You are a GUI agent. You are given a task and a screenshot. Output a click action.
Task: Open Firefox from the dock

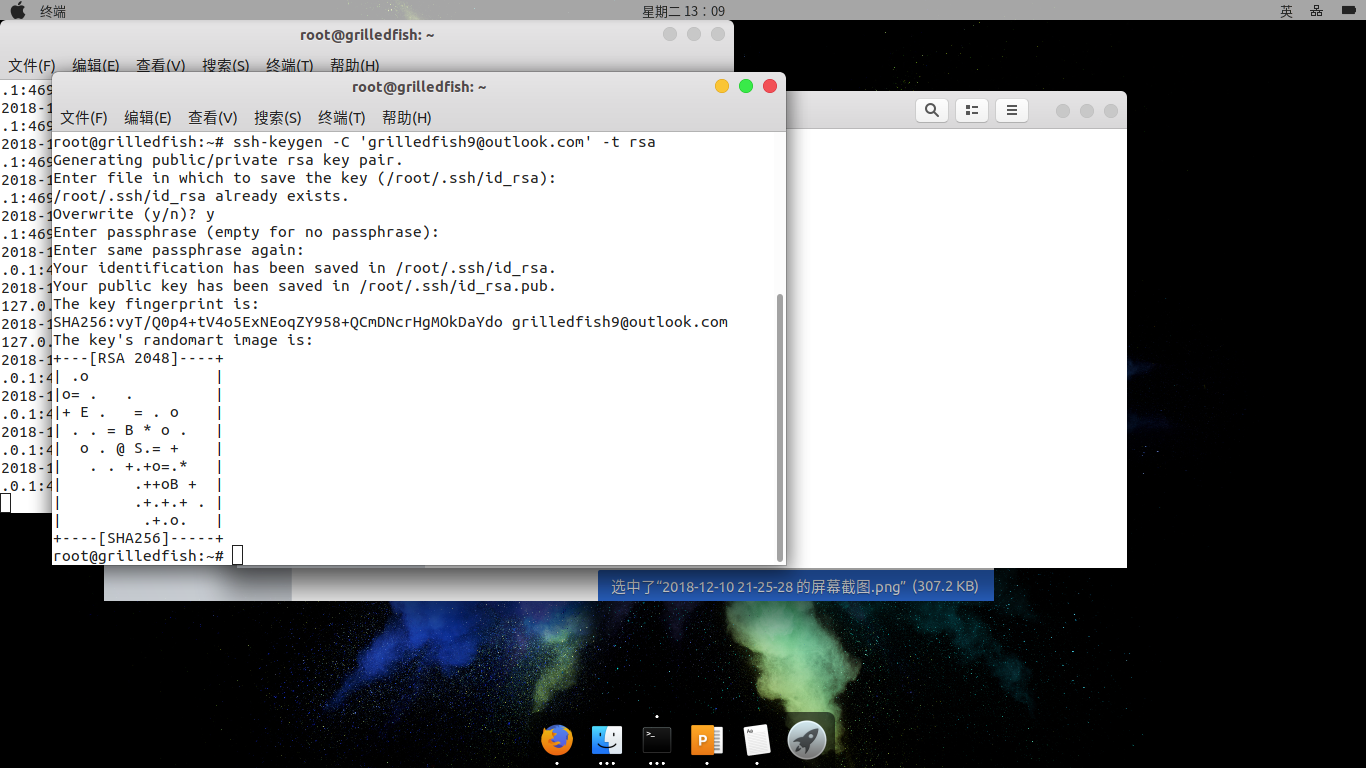pos(557,740)
